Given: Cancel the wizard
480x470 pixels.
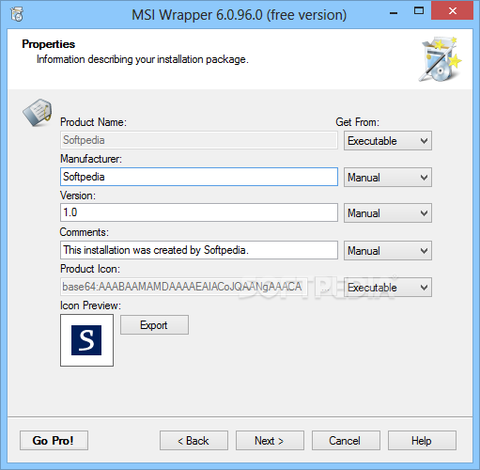Looking at the screenshot, I should [x=346, y=440].
